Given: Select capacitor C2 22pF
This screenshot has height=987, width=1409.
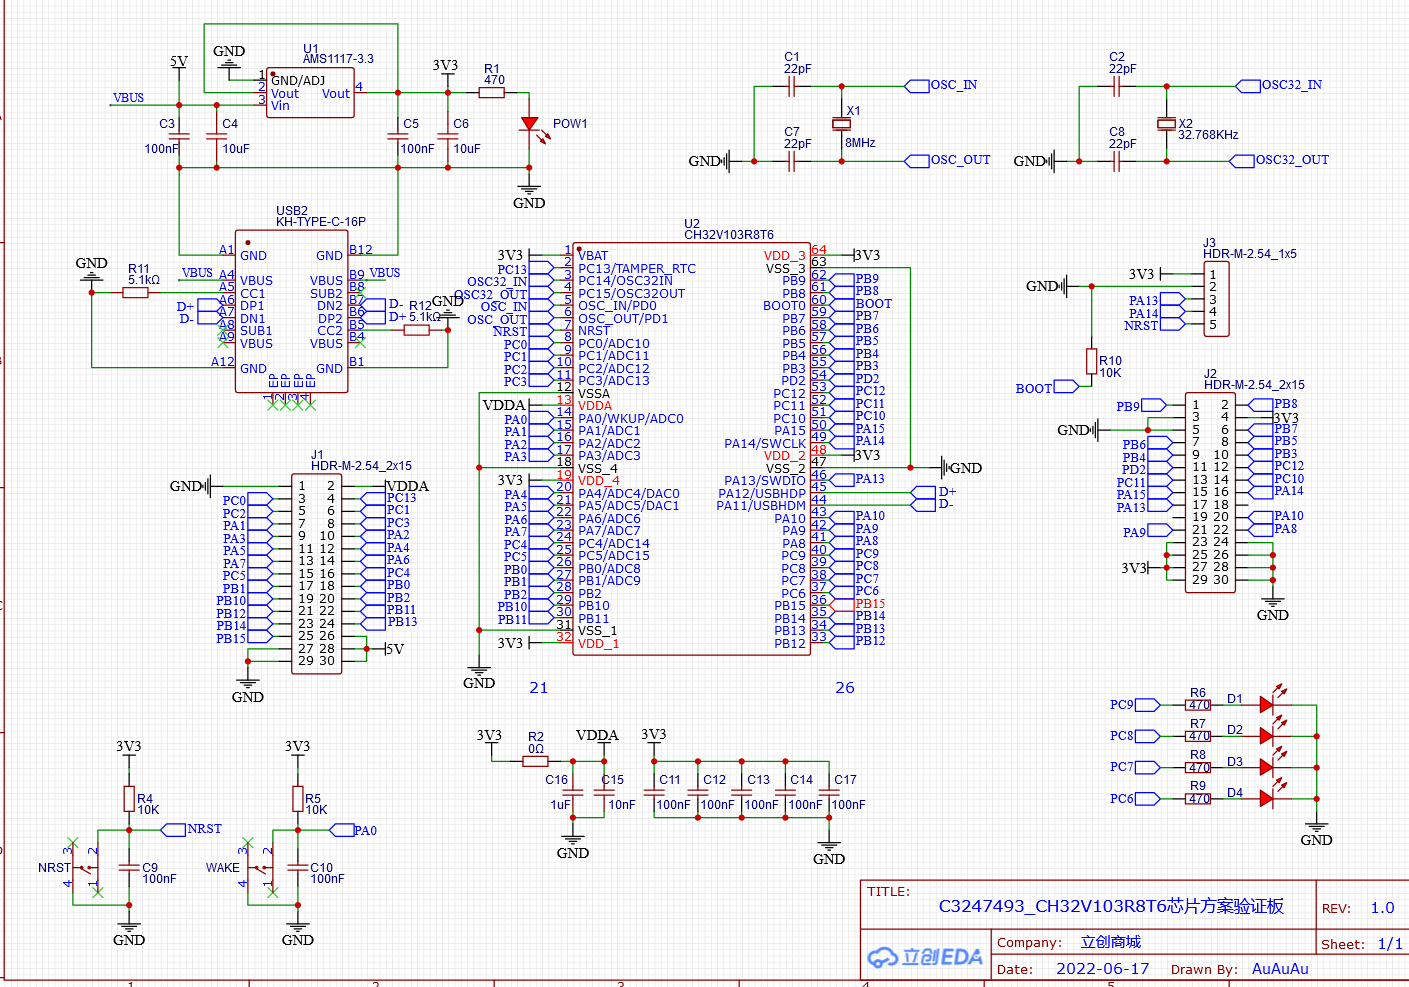Looking at the screenshot, I should coord(1117,87).
